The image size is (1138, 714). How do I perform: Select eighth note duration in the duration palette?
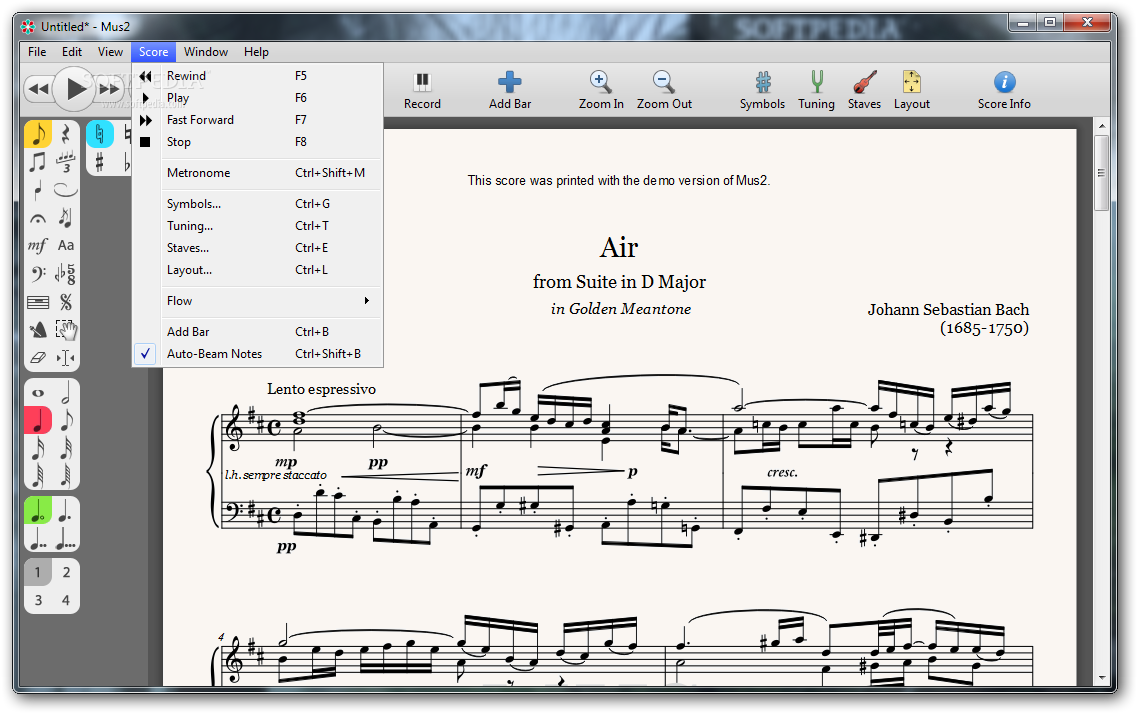[65, 421]
